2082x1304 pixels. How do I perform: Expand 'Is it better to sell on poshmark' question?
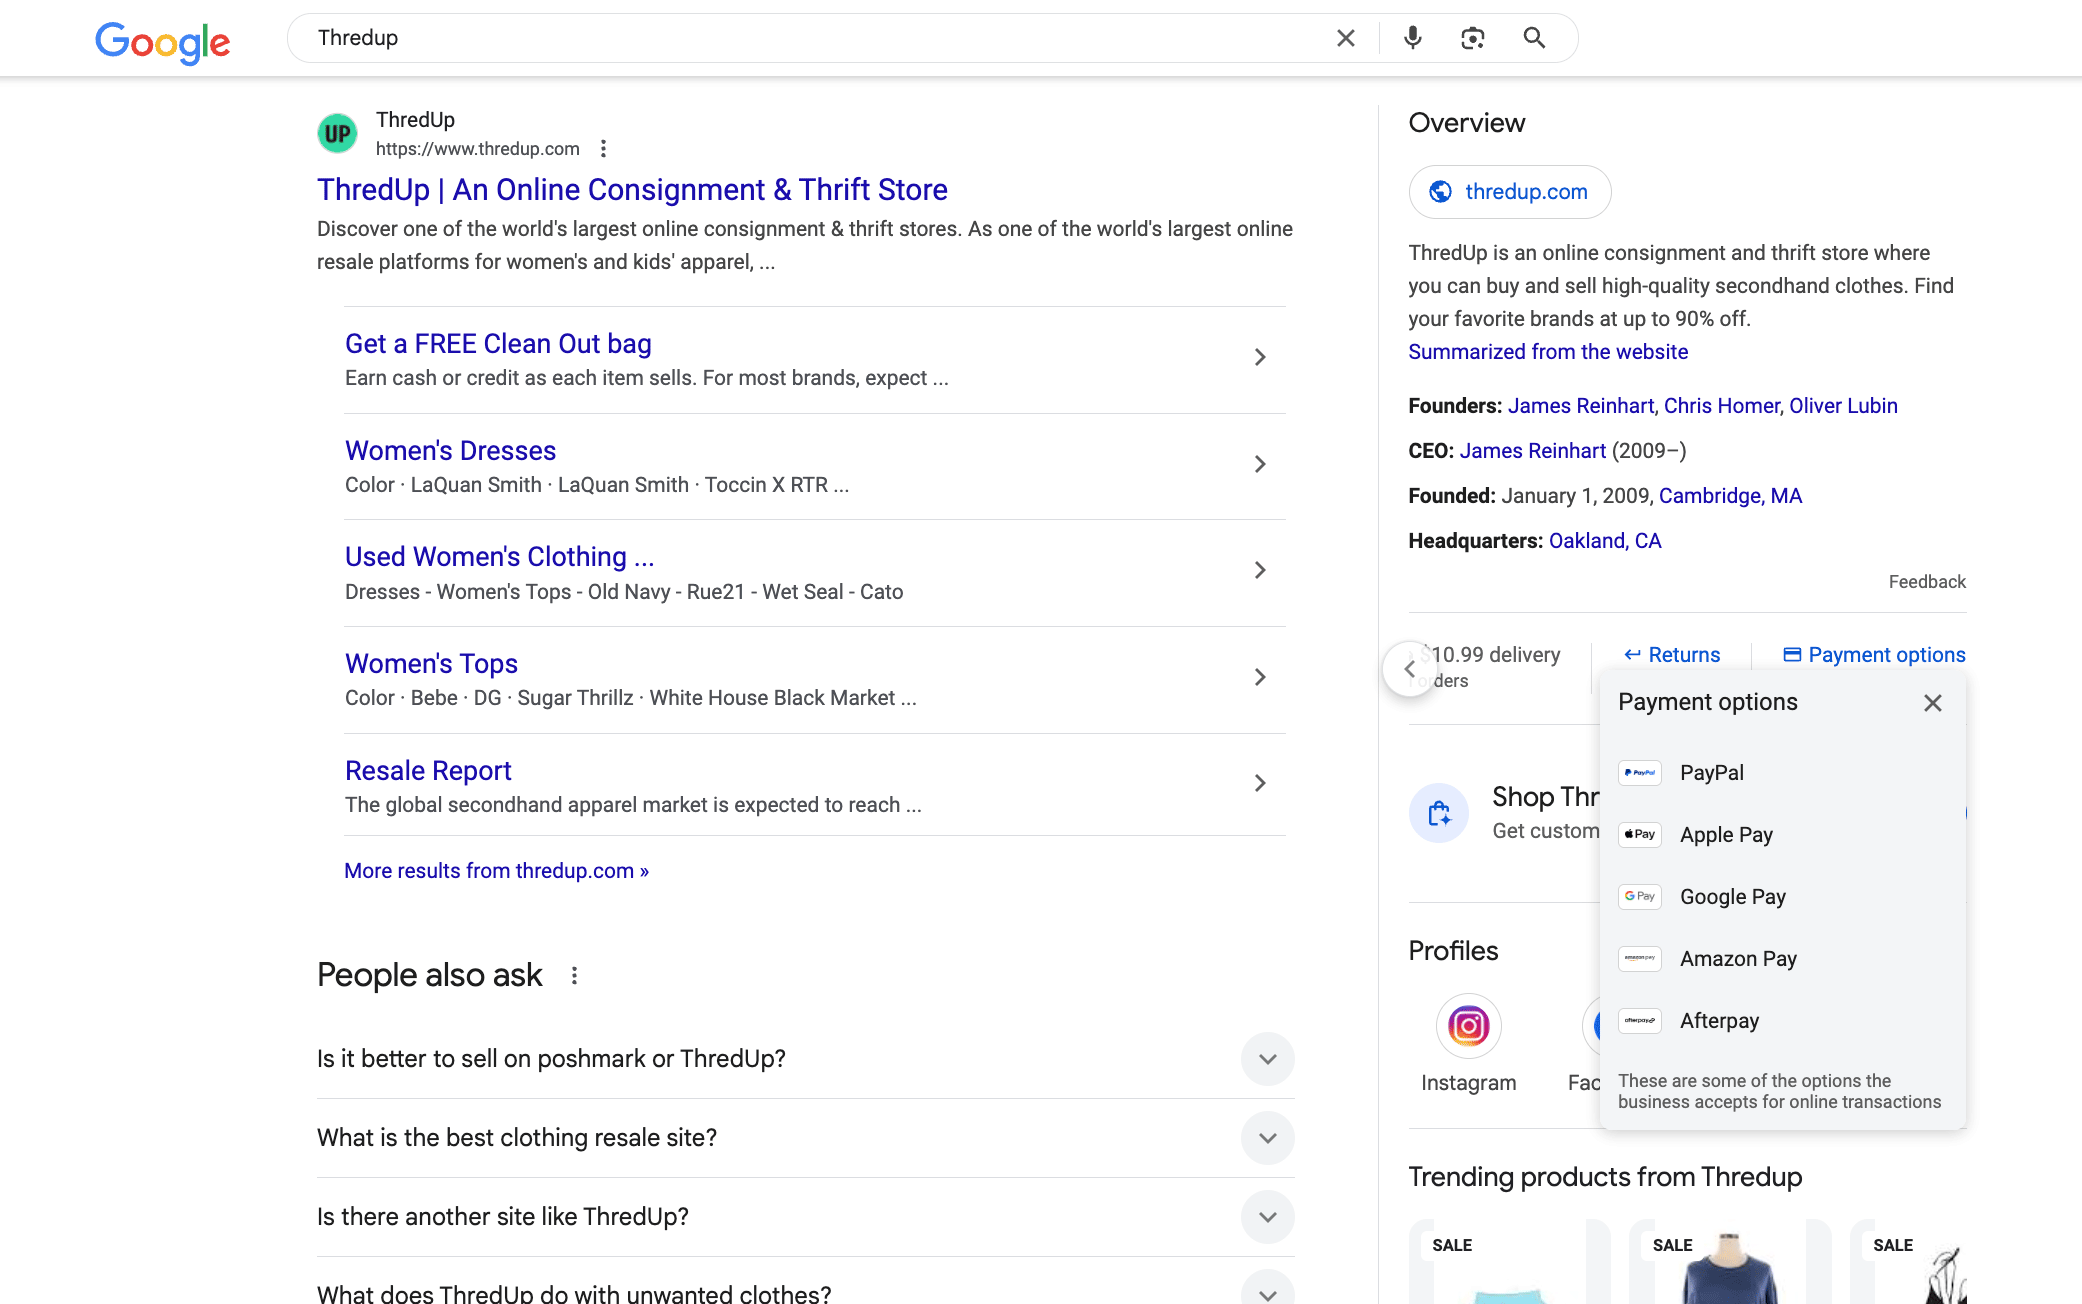1267,1059
